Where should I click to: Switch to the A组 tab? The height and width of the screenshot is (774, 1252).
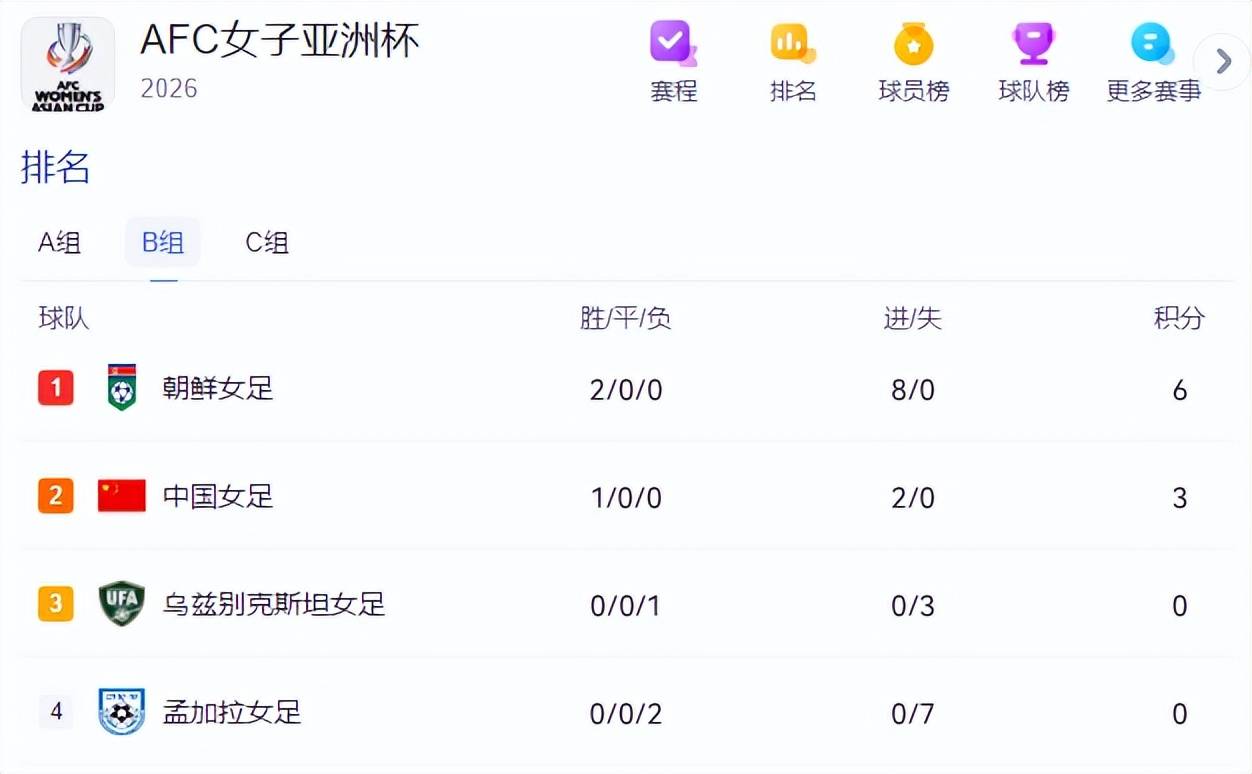(59, 243)
